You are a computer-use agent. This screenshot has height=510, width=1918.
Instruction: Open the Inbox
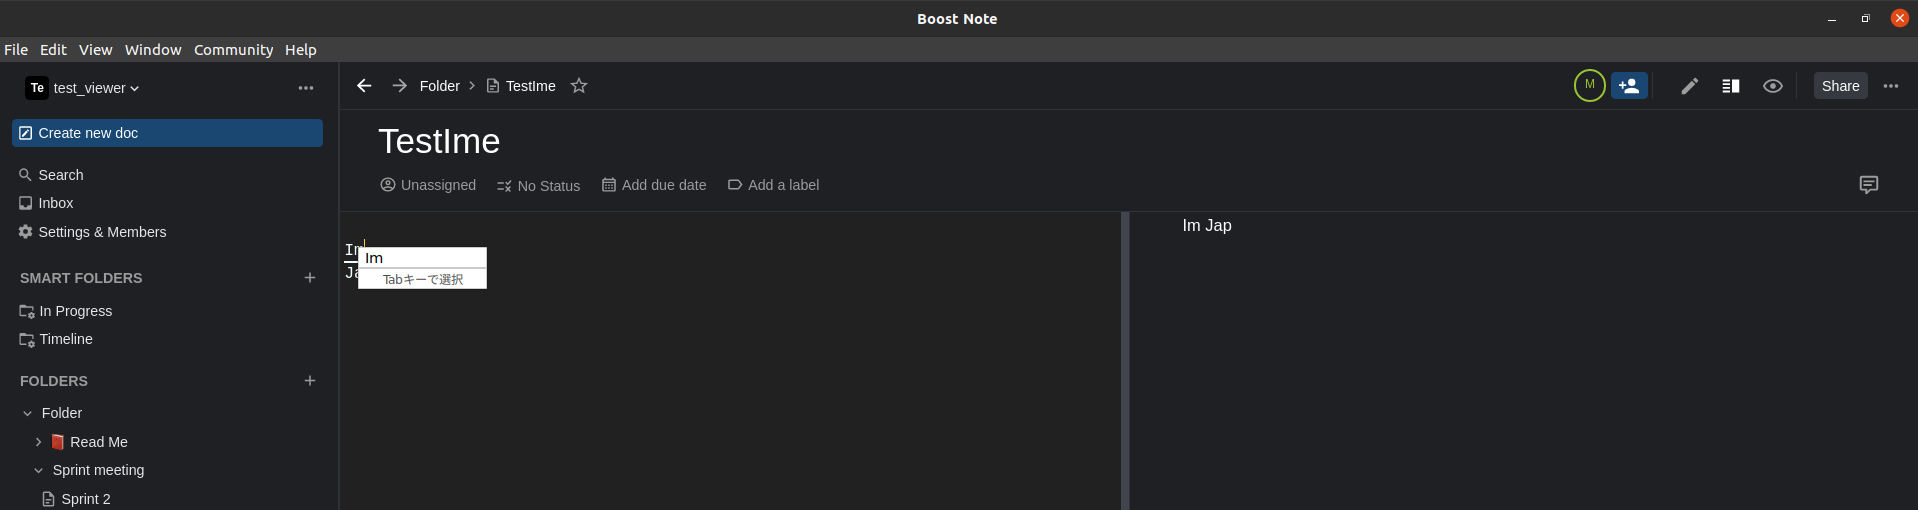click(x=46, y=203)
